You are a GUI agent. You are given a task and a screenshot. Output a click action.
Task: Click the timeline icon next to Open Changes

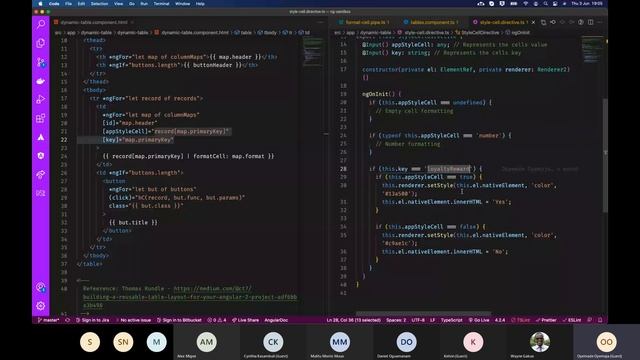click(553, 22)
